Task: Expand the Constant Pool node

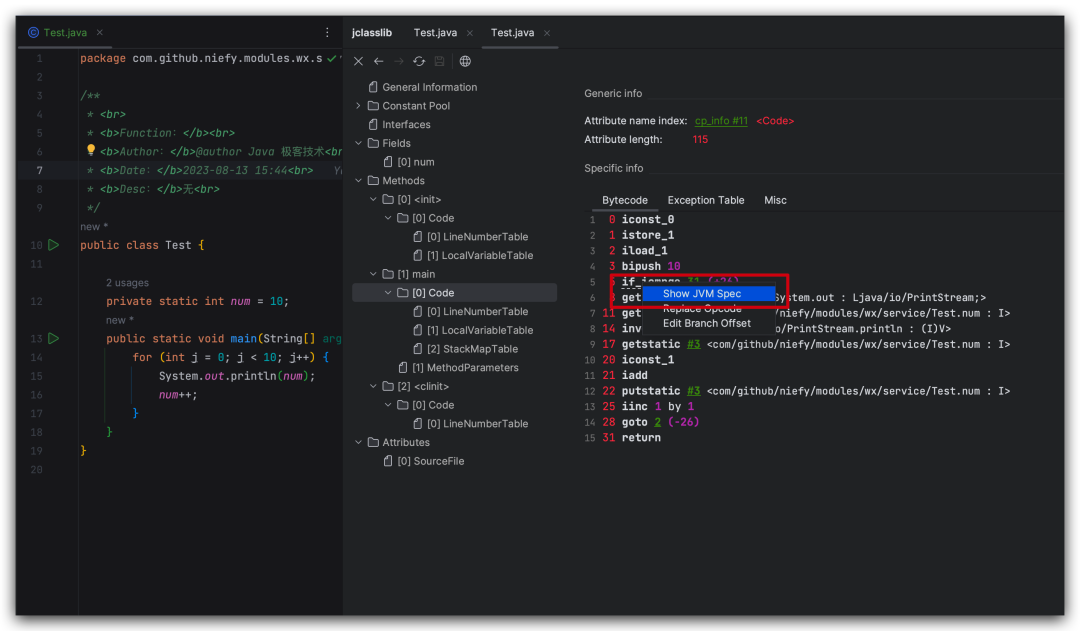Action: pyautogui.click(x=358, y=105)
